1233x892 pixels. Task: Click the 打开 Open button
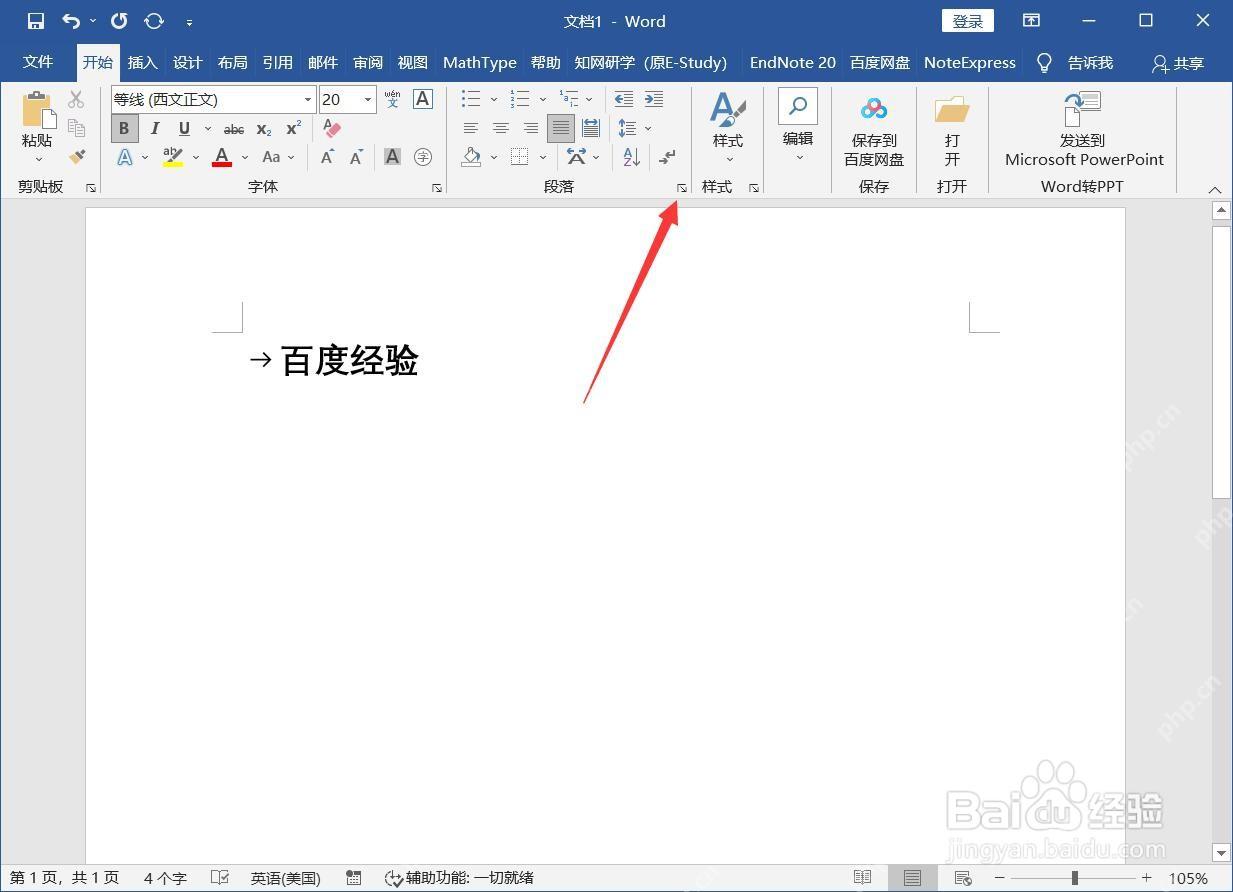[x=952, y=130]
